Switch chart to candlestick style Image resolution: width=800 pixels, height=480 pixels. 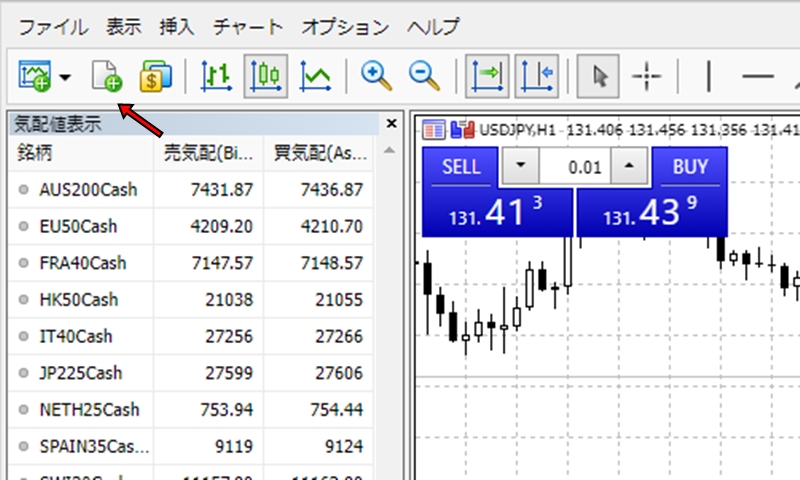click(x=266, y=77)
